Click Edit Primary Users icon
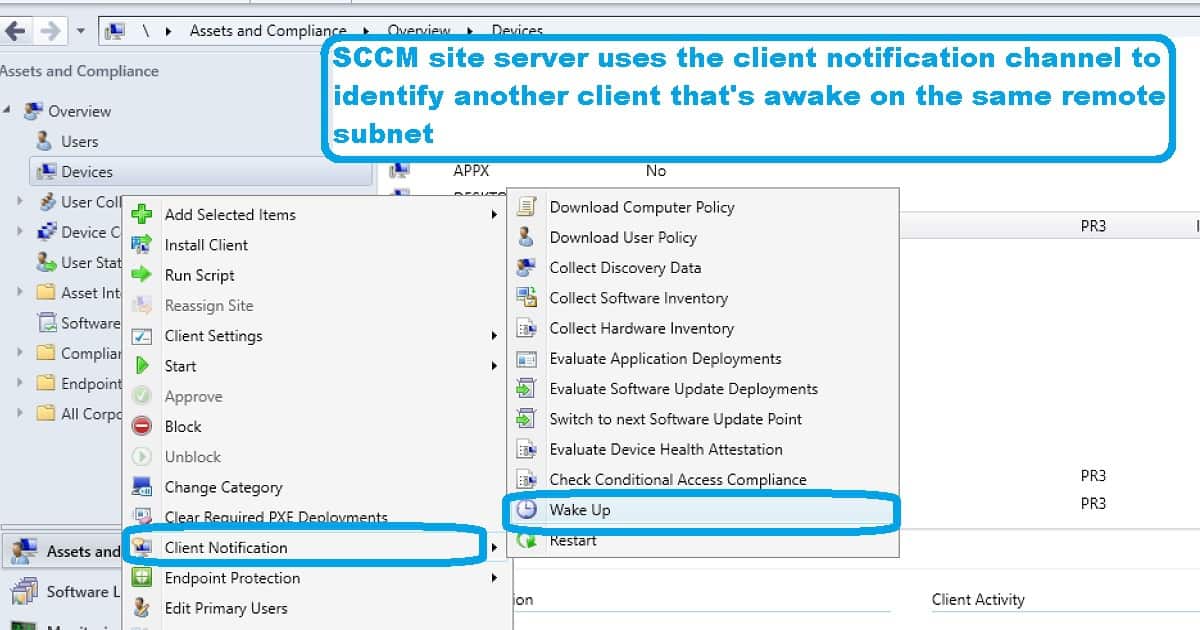1200x630 pixels. pos(143,608)
